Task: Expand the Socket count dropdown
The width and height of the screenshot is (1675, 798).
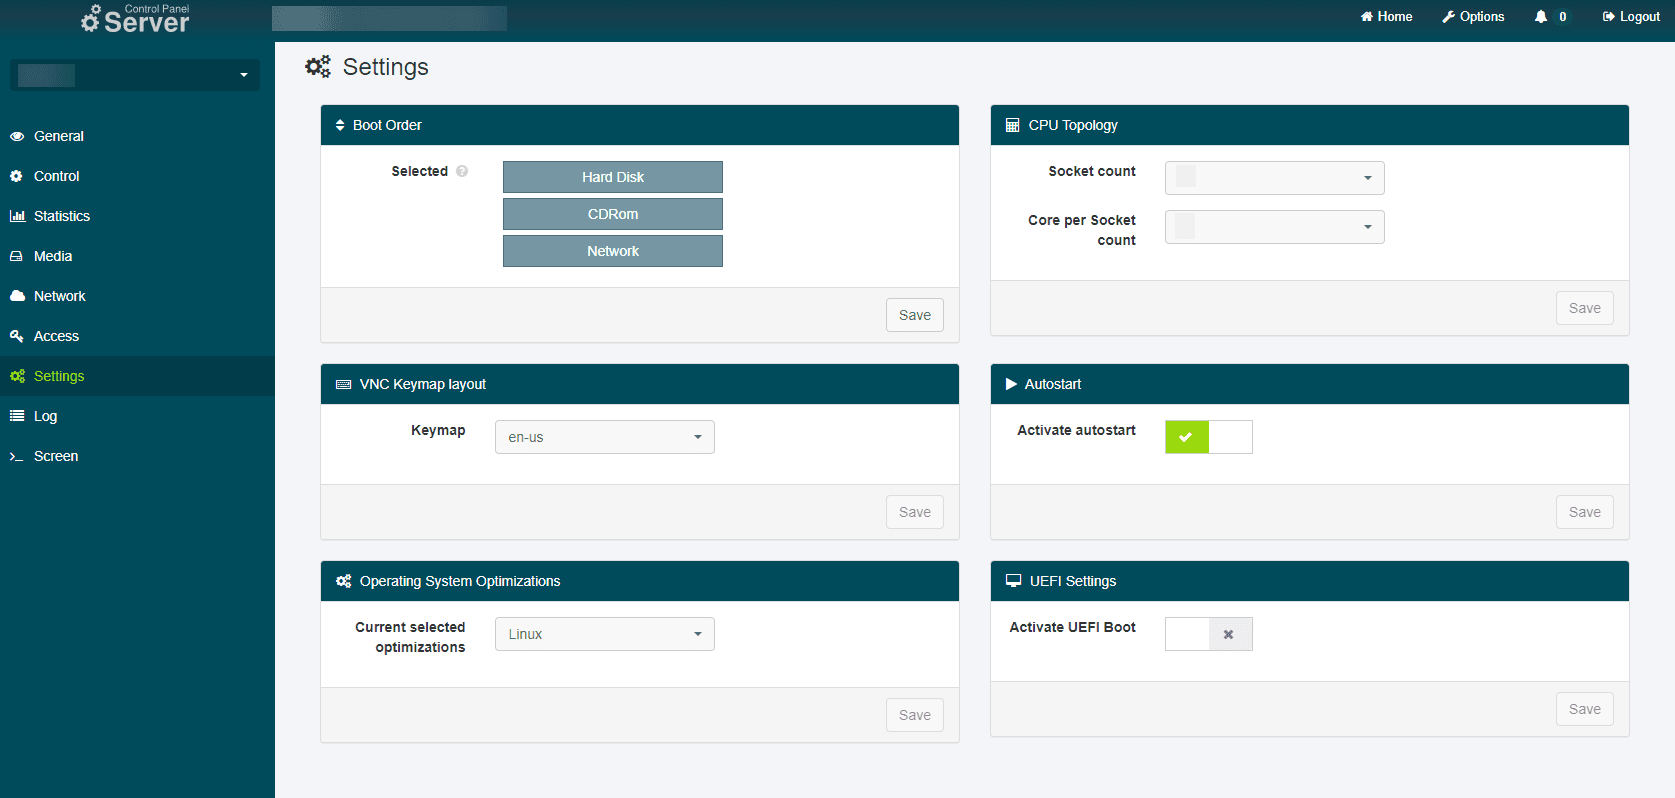Action: [x=1274, y=178]
